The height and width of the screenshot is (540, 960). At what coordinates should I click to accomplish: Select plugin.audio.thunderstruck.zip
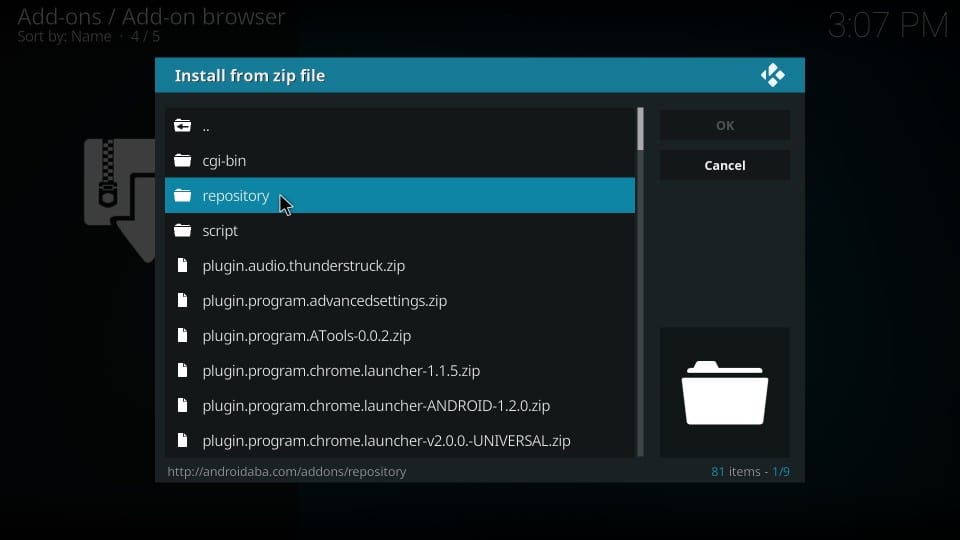400,265
